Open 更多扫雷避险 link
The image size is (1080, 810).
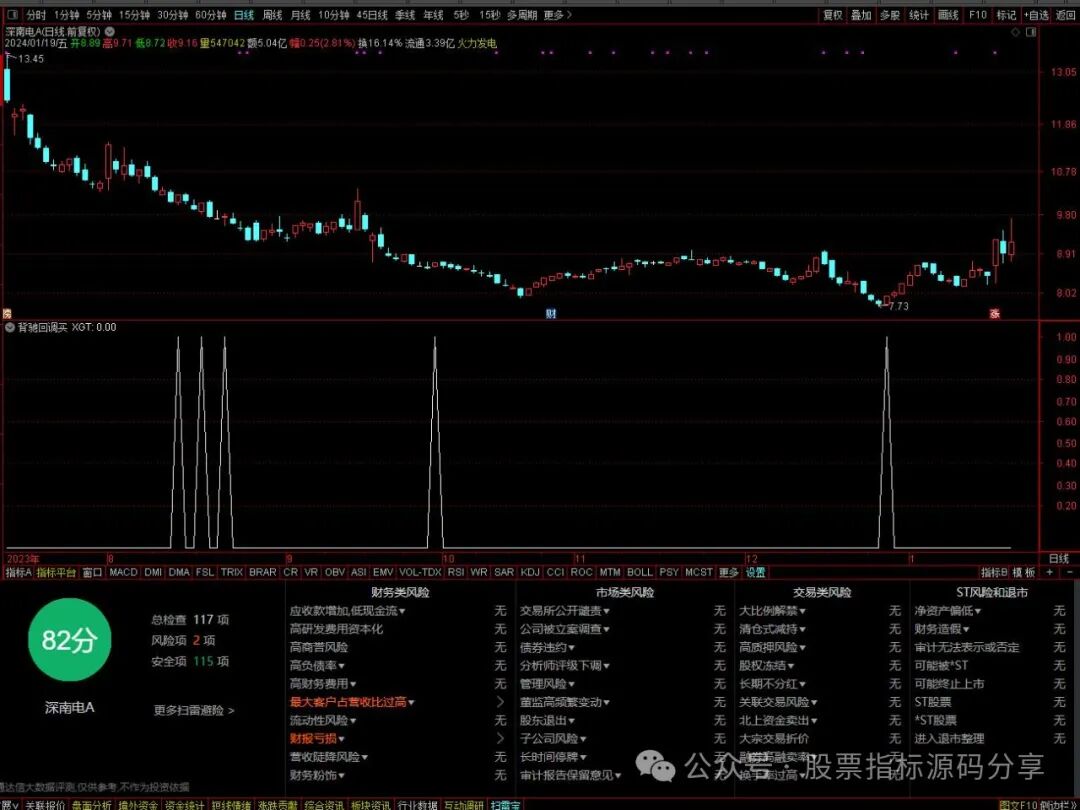[x=194, y=710]
